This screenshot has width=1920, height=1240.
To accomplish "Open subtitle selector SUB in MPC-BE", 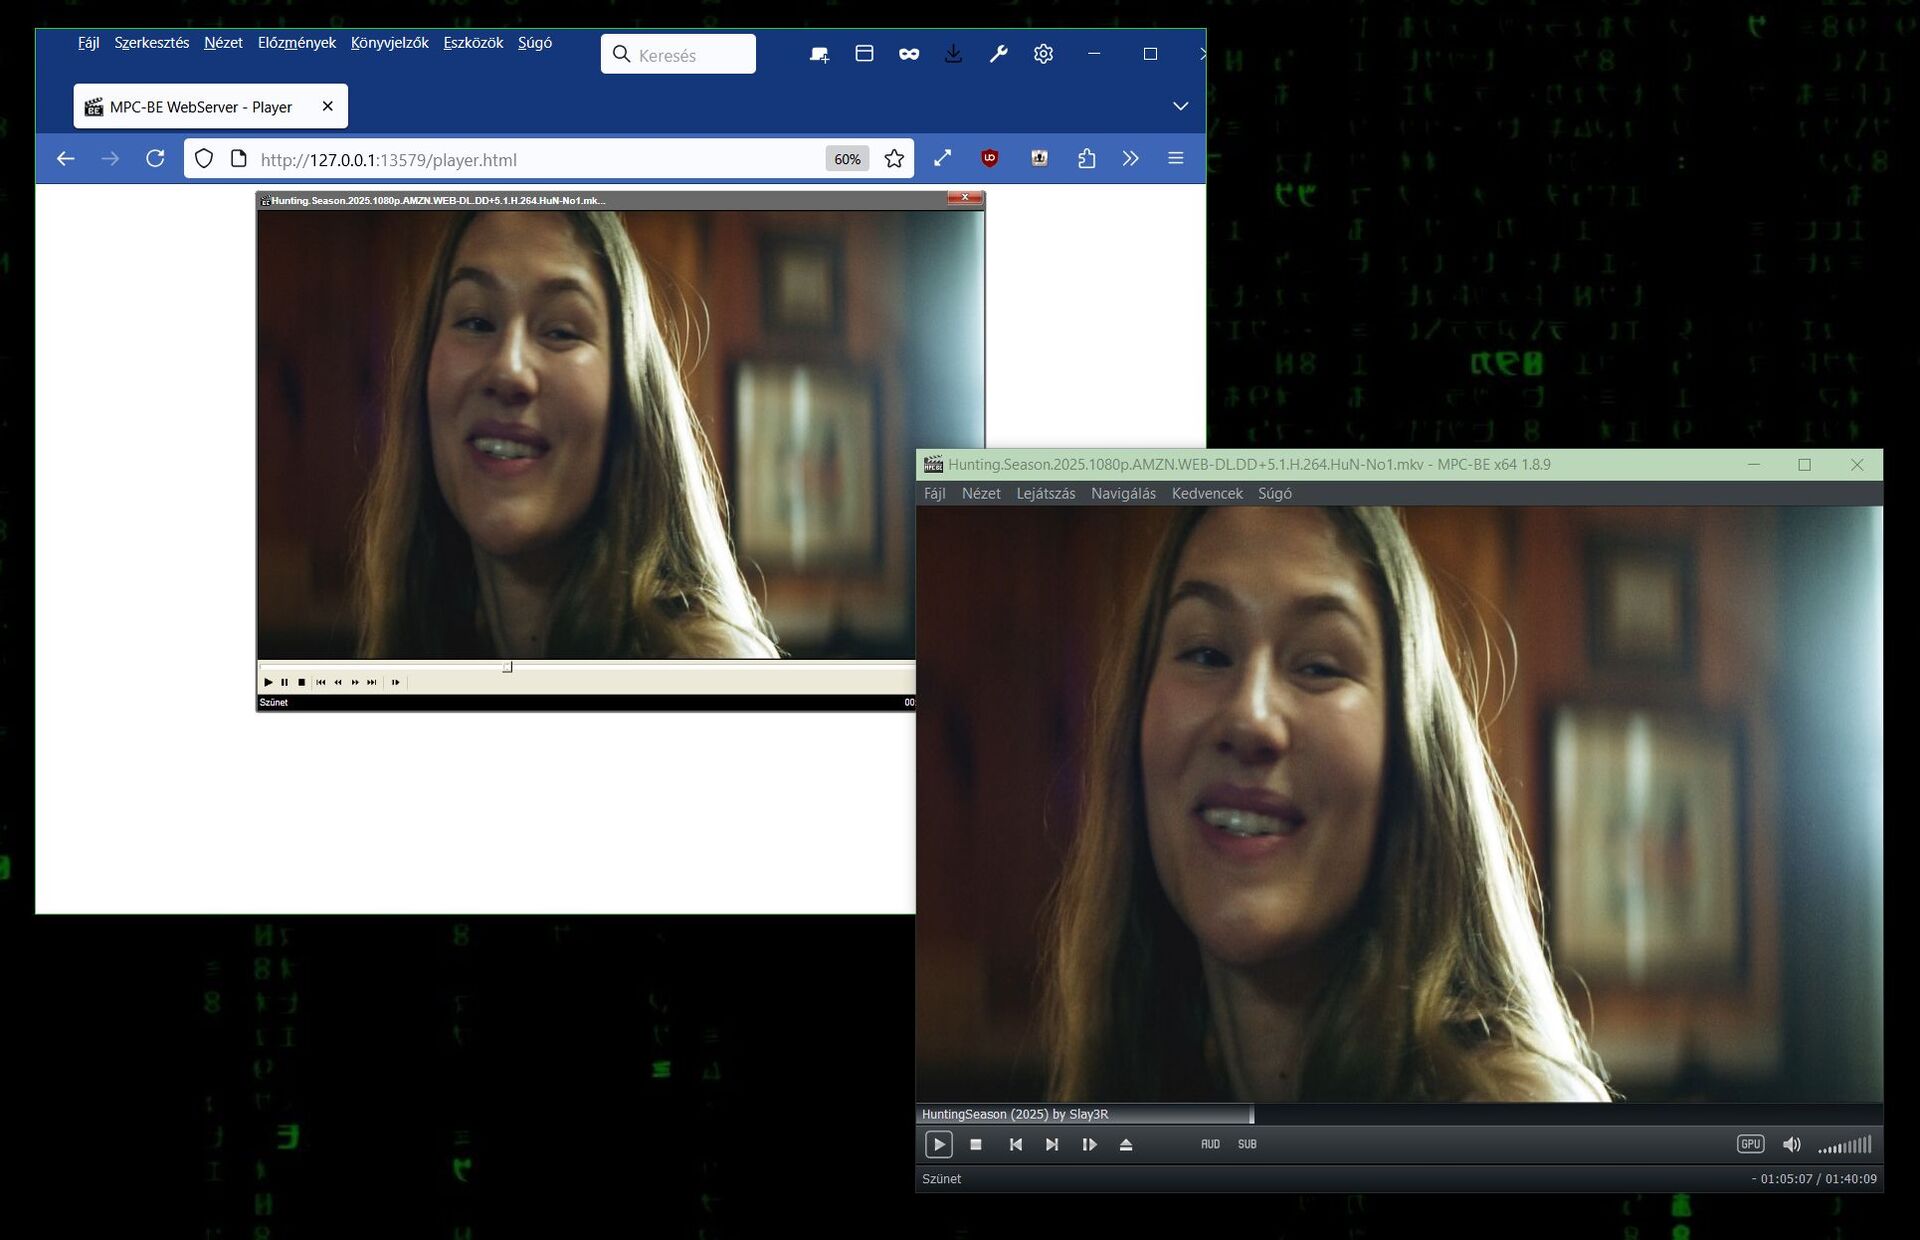I will tap(1247, 1144).
